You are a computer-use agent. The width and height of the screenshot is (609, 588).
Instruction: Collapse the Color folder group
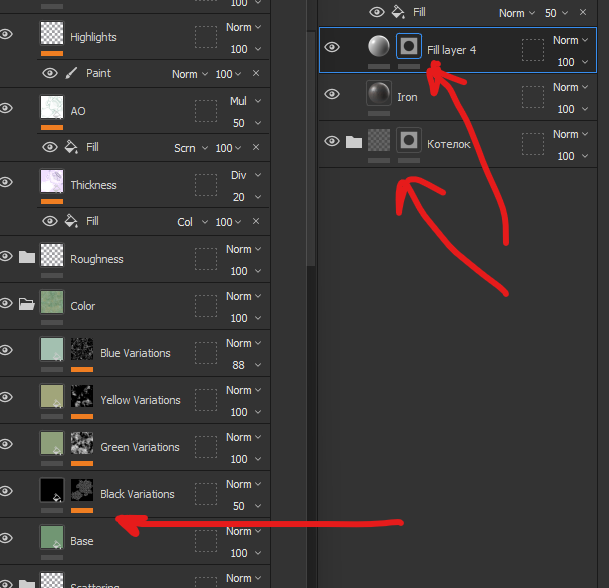pos(27,304)
